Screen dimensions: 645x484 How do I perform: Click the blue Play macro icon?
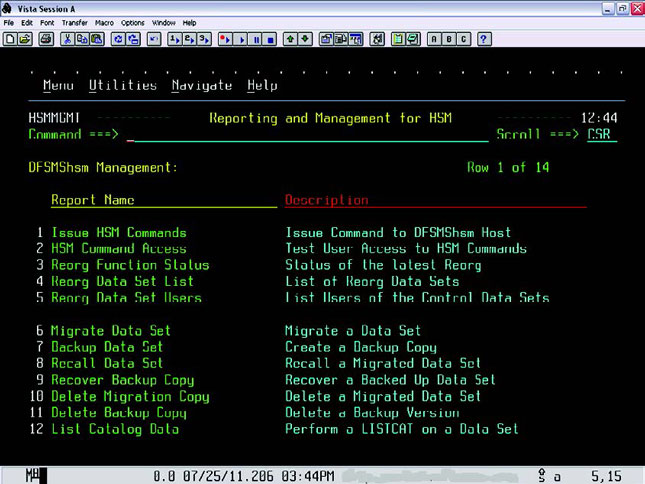pyautogui.click(x=241, y=39)
